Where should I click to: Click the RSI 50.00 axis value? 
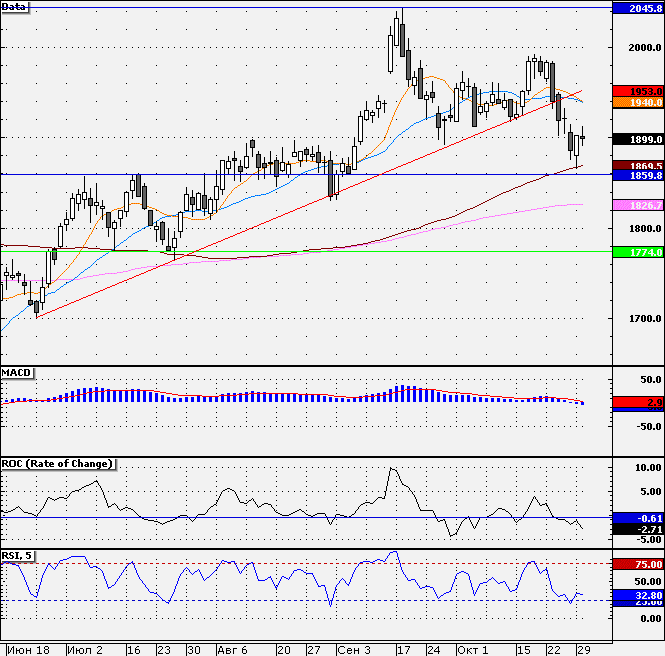click(x=648, y=581)
